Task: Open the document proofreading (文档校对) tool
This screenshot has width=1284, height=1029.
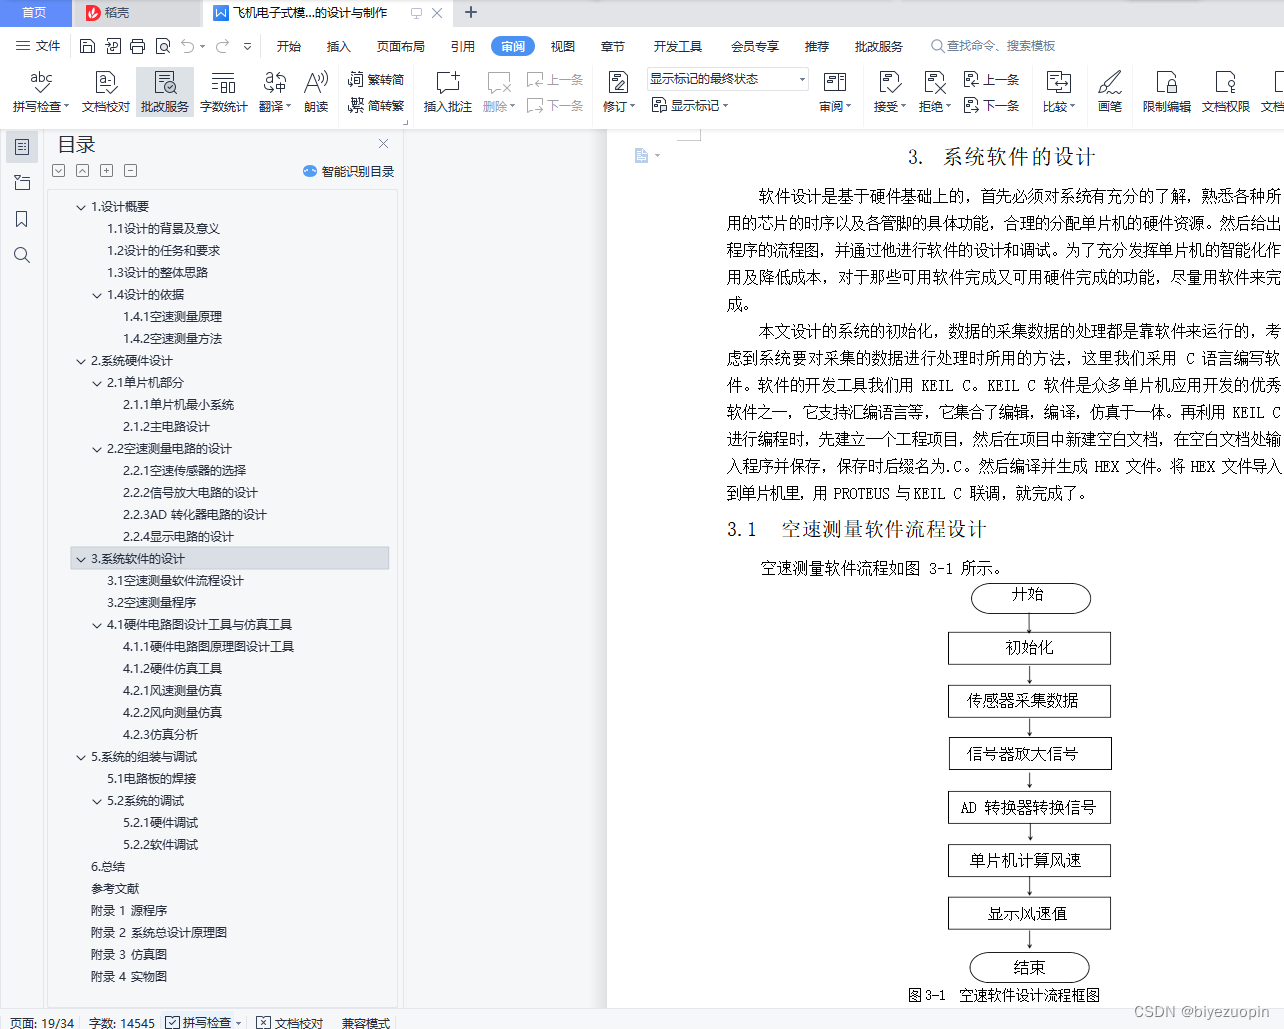Action: [x=105, y=91]
